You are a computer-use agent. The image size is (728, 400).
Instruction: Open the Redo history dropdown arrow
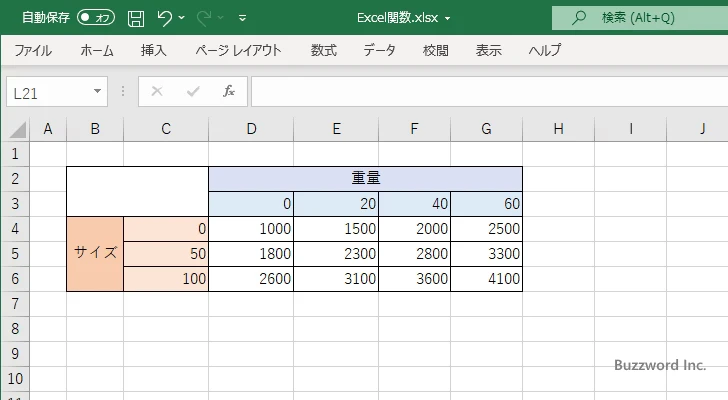click(x=221, y=18)
